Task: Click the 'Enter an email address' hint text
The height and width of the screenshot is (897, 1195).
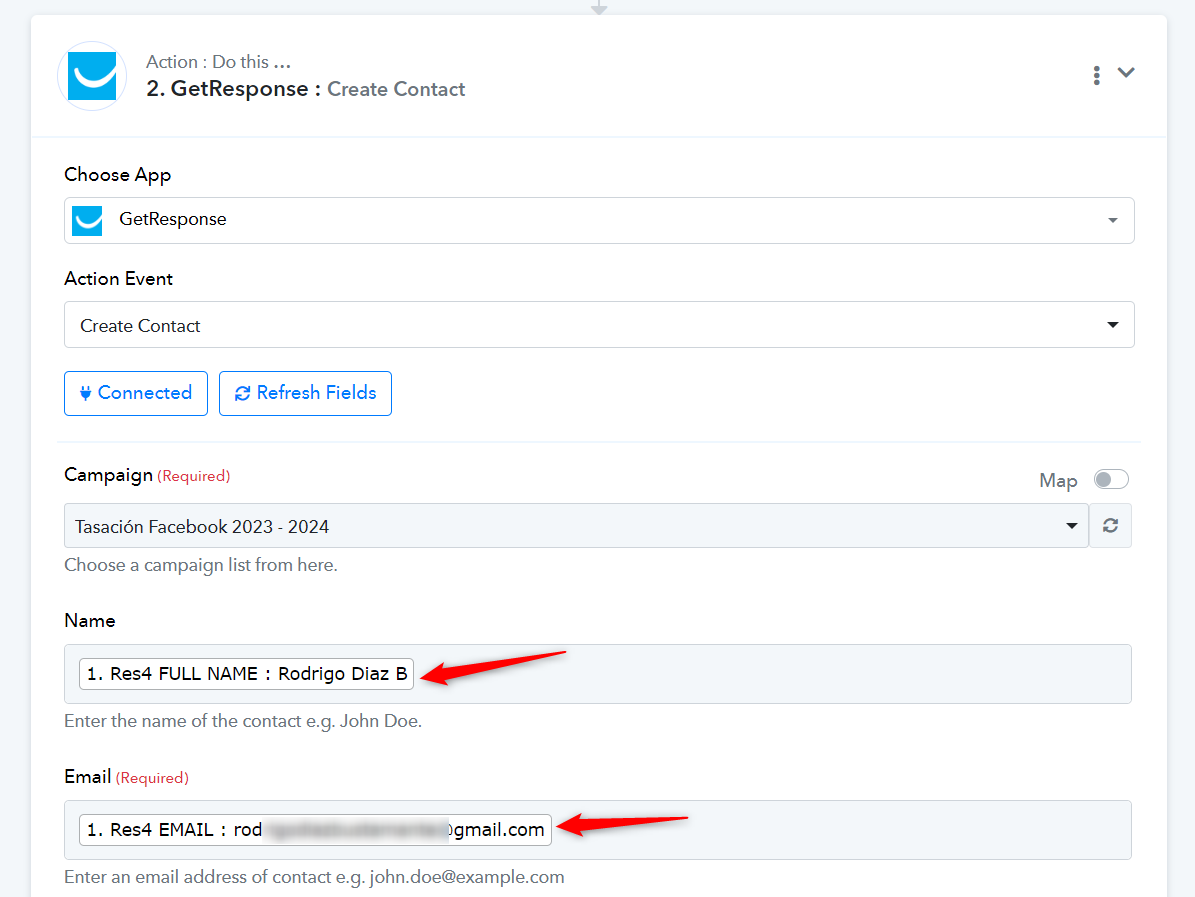Action: point(314,877)
